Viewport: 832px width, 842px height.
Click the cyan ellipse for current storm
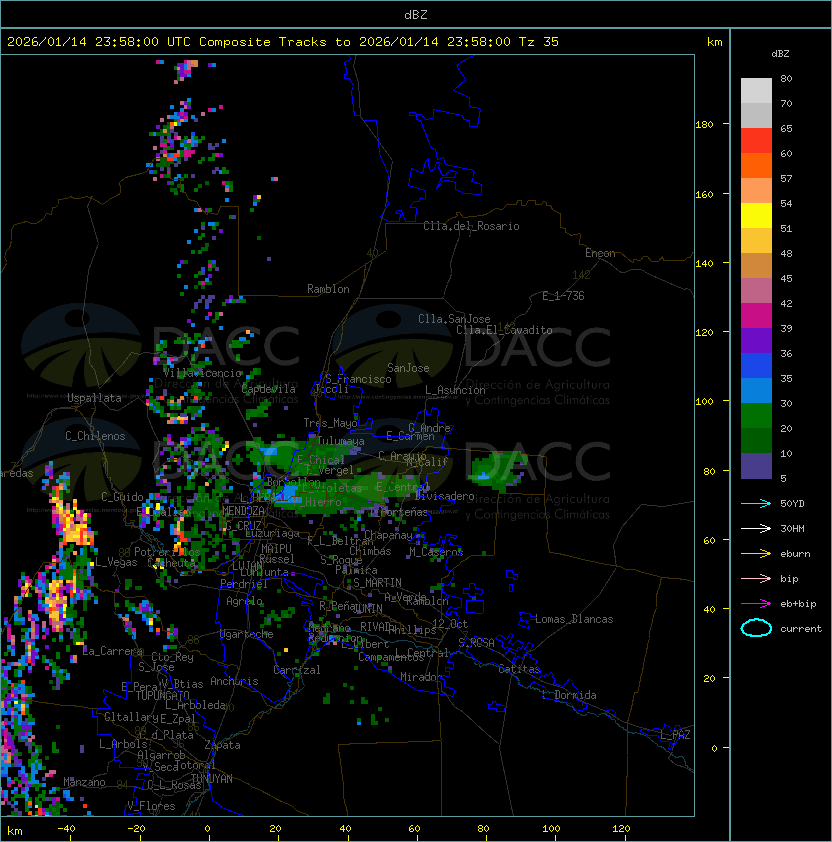(x=756, y=628)
